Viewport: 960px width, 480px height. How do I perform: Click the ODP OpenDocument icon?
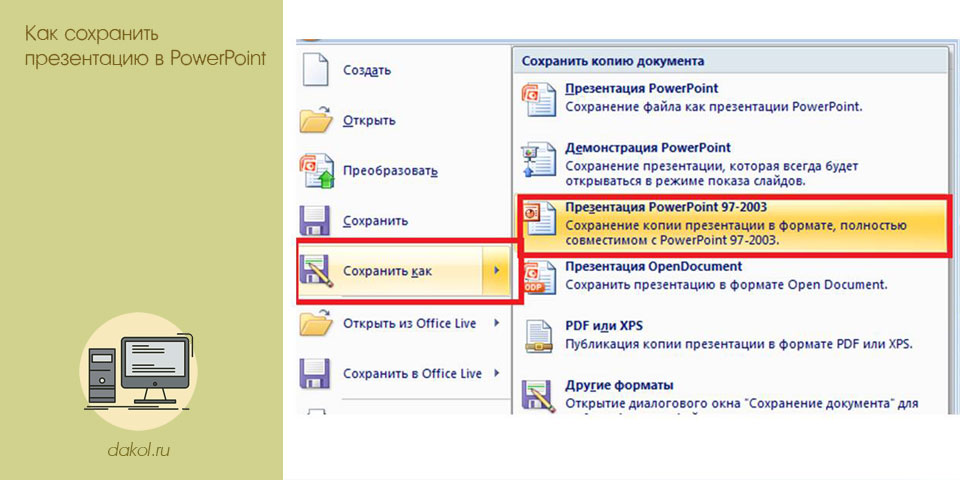click(x=539, y=277)
